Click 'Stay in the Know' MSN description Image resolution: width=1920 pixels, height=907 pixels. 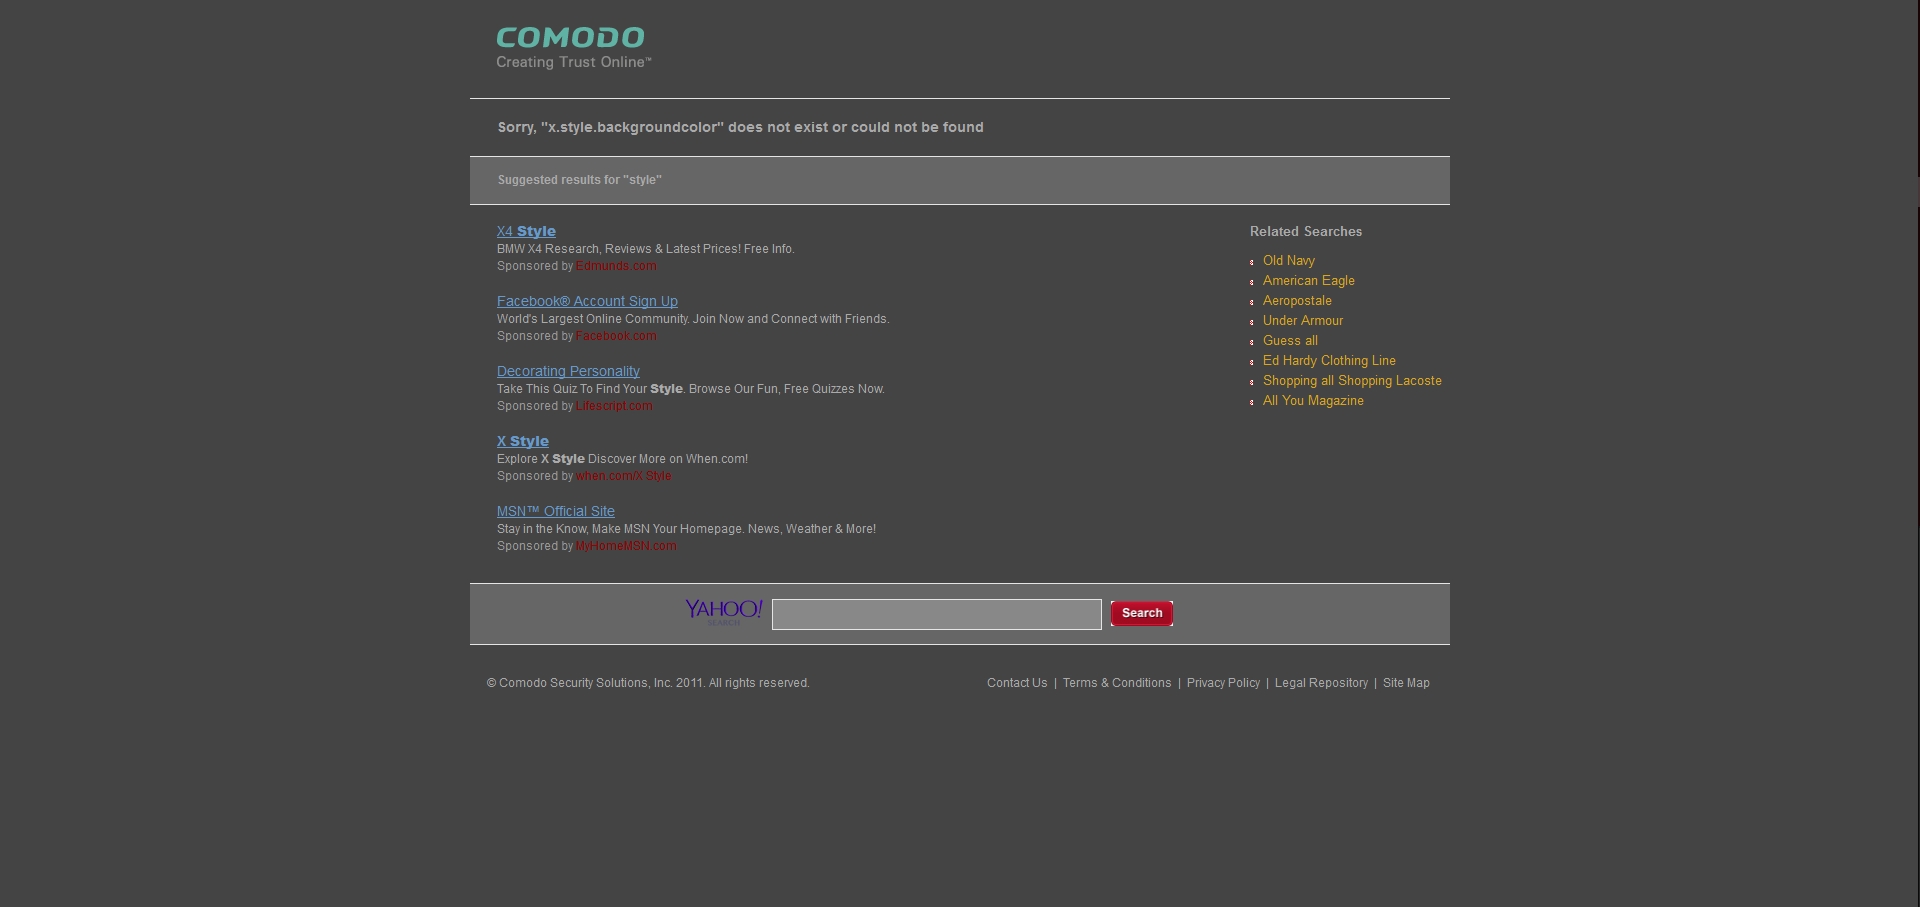686,529
